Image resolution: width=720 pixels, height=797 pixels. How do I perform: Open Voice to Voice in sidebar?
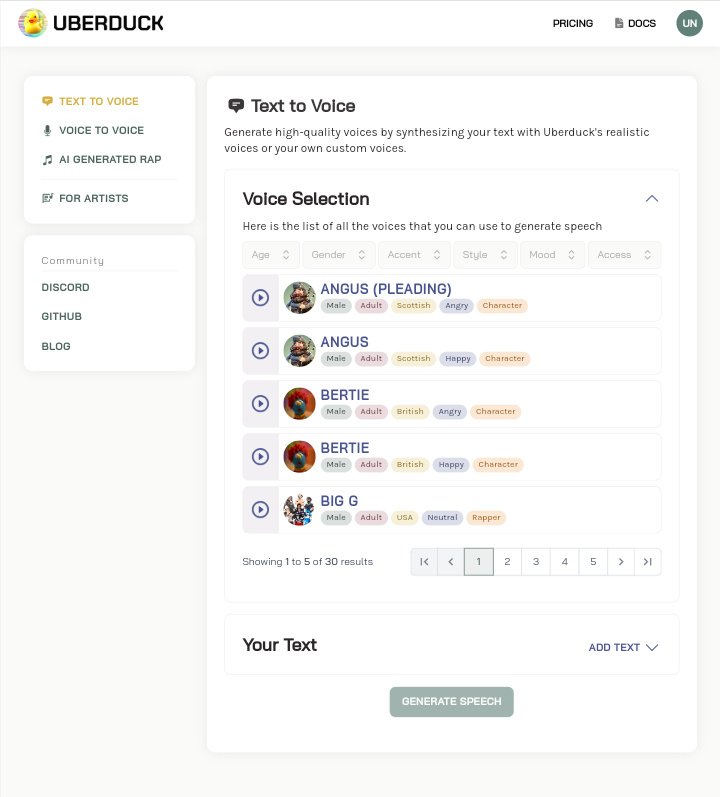point(101,131)
